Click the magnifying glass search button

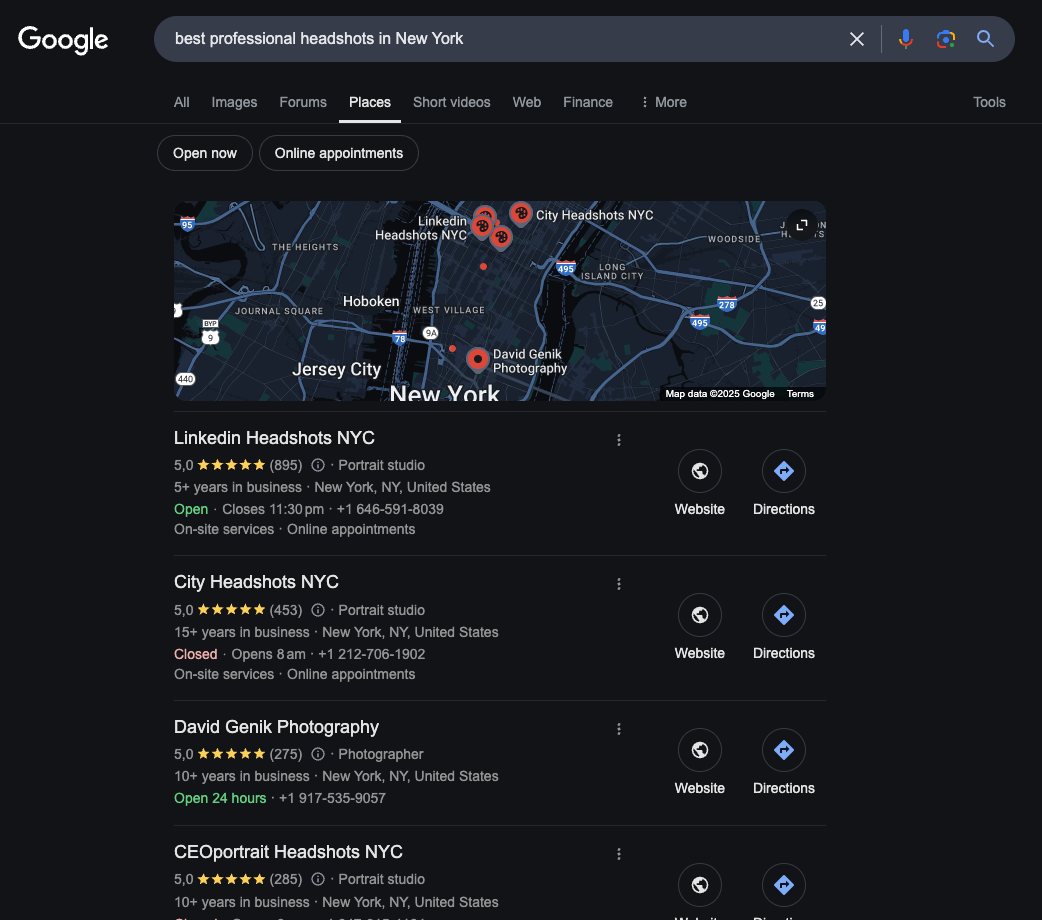[985, 39]
